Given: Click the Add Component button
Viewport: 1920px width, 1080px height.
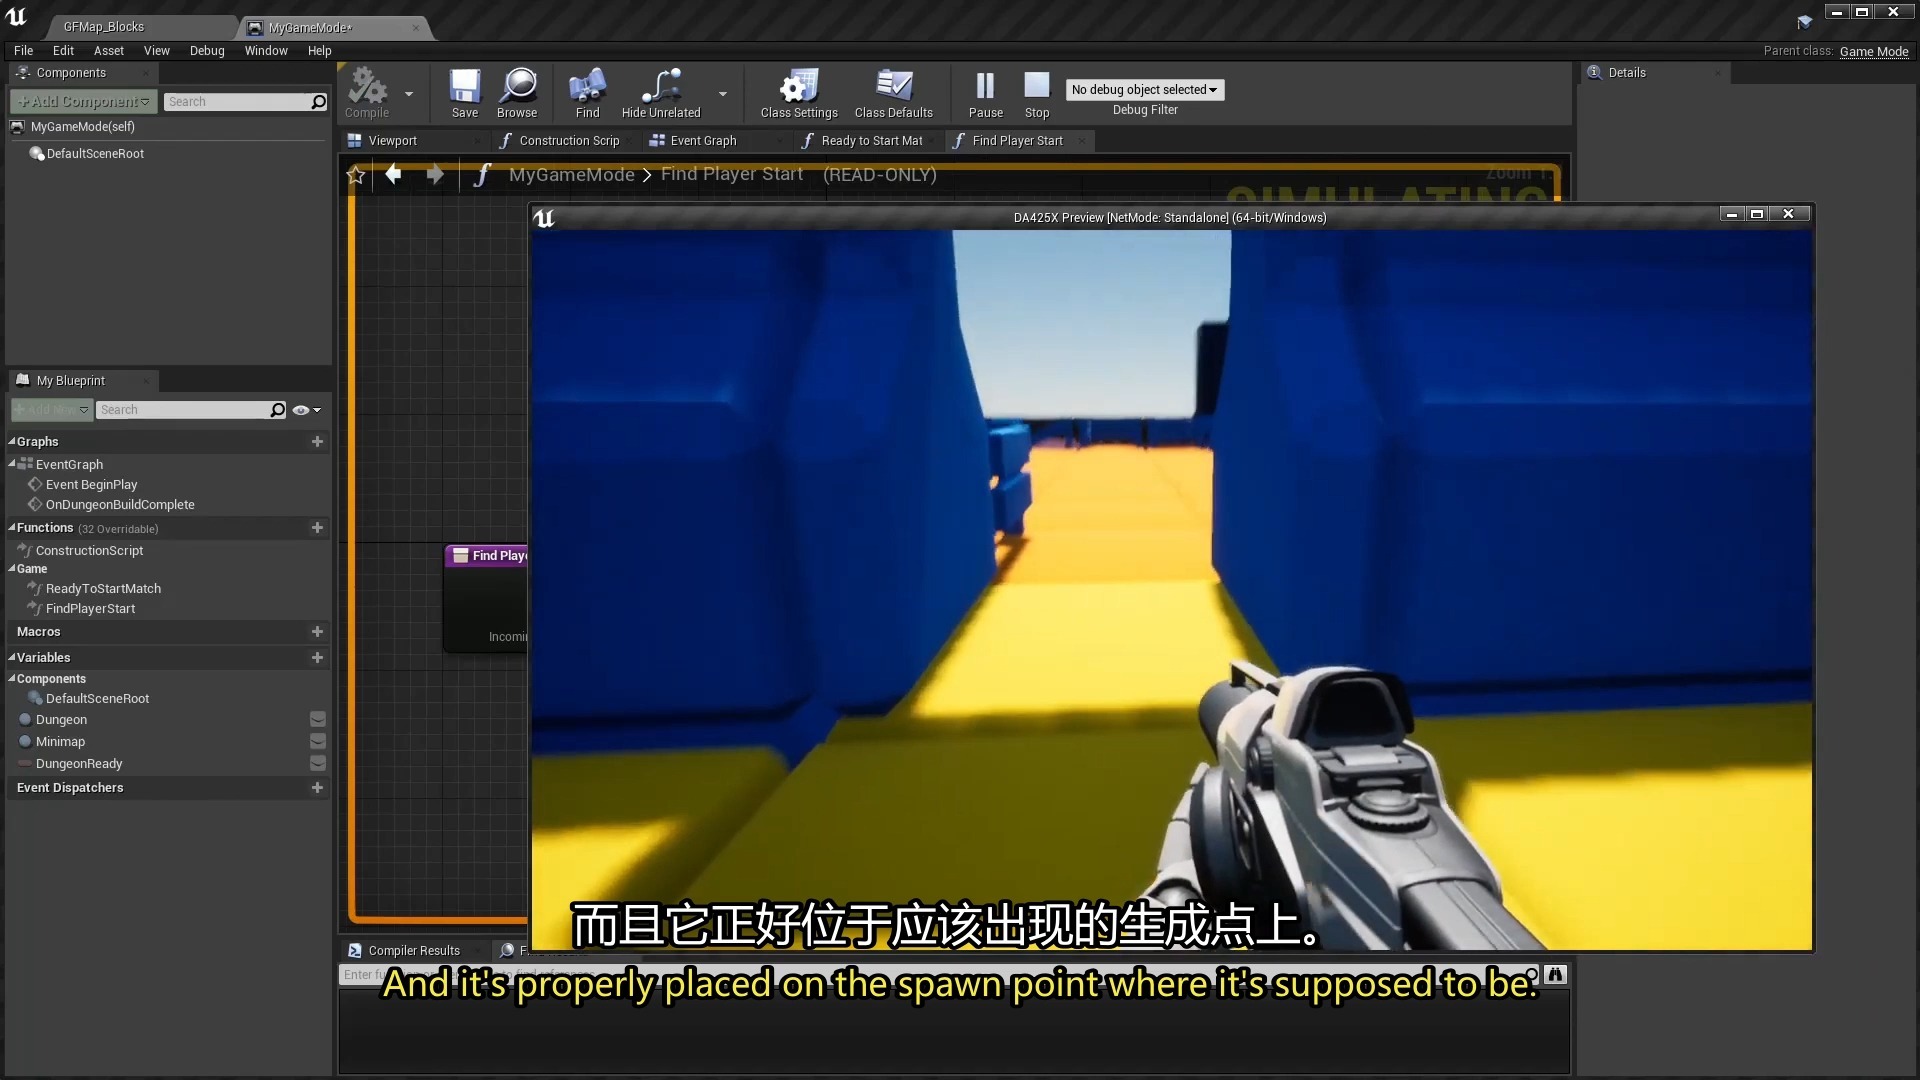Looking at the screenshot, I should coord(84,102).
